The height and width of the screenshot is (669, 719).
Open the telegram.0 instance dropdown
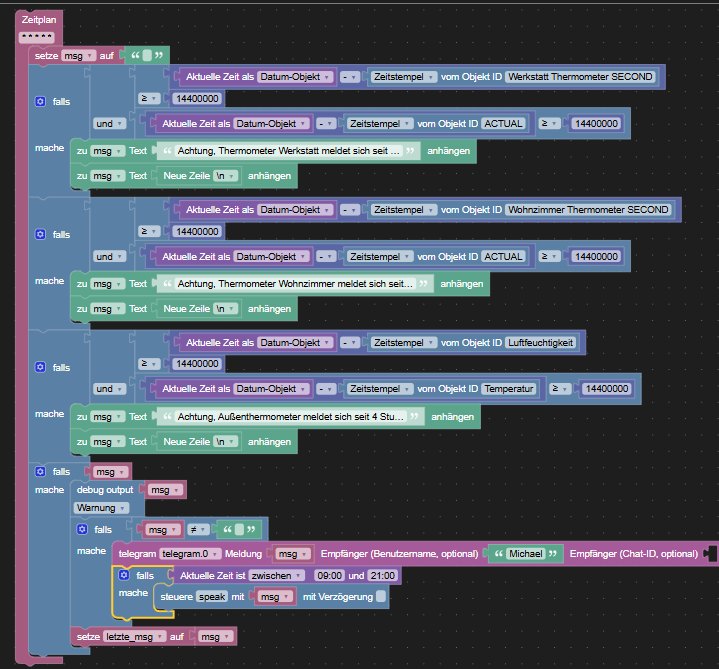click(x=190, y=553)
